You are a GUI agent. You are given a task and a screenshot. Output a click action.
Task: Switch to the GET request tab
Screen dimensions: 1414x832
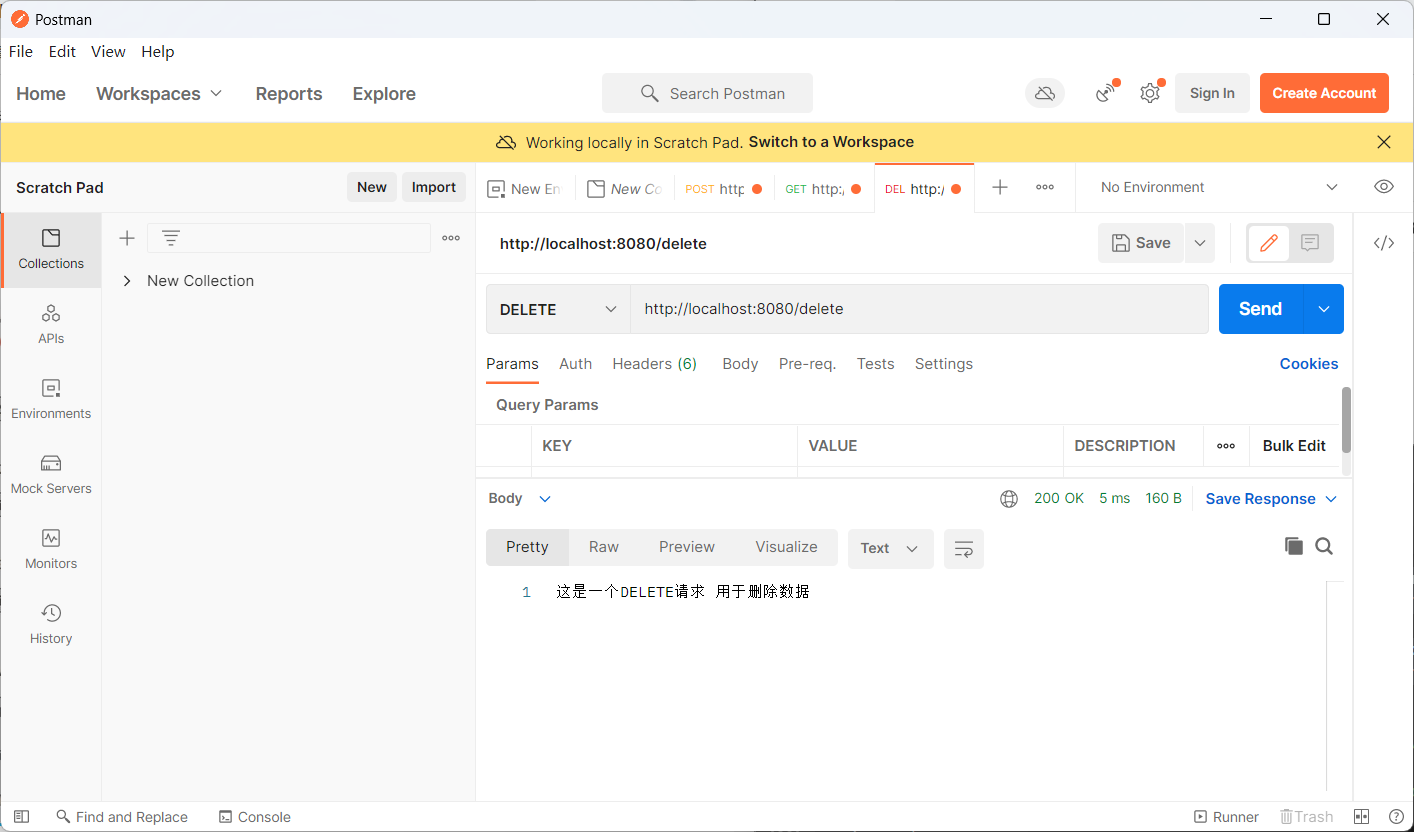tap(824, 188)
